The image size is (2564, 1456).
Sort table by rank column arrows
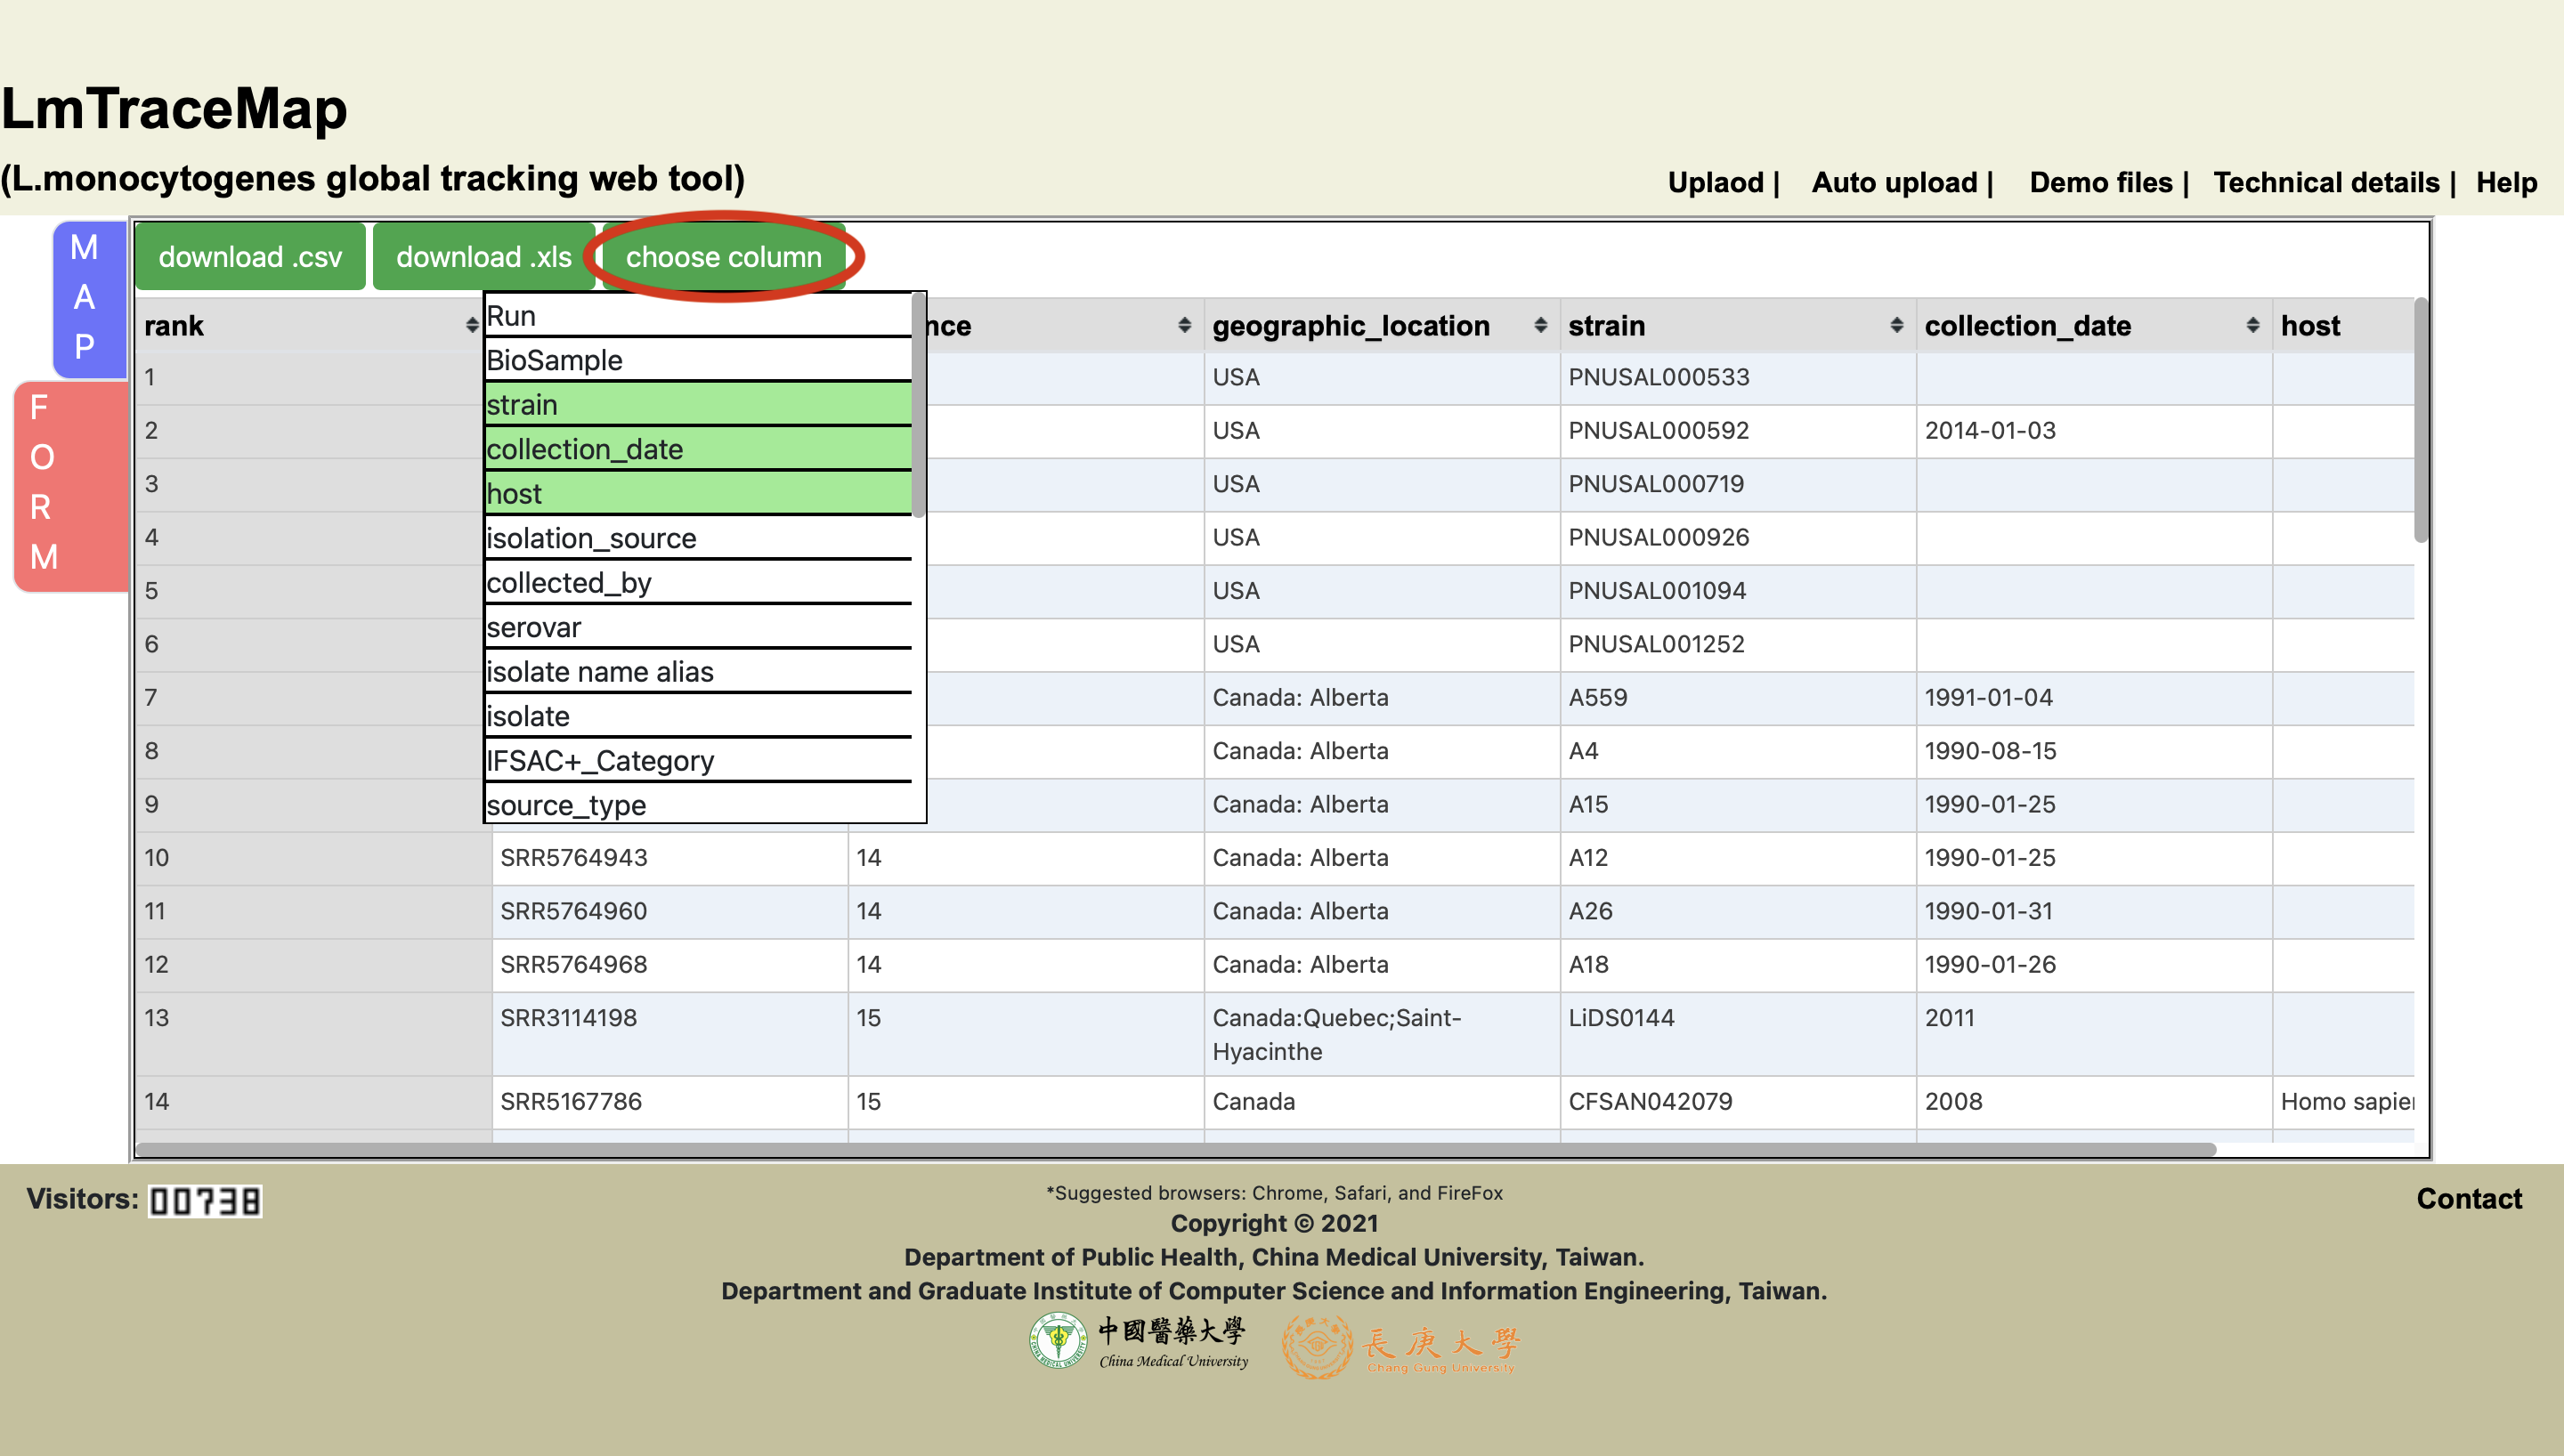(x=472, y=325)
